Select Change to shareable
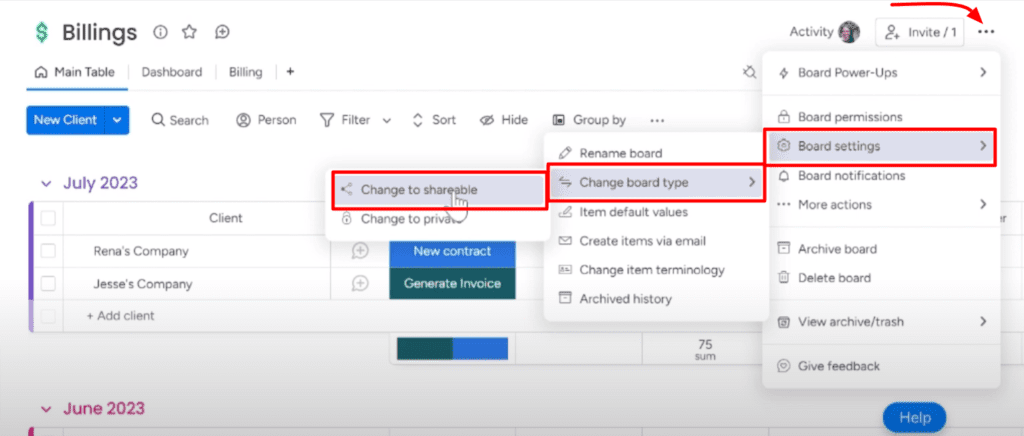 coord(439,190)
